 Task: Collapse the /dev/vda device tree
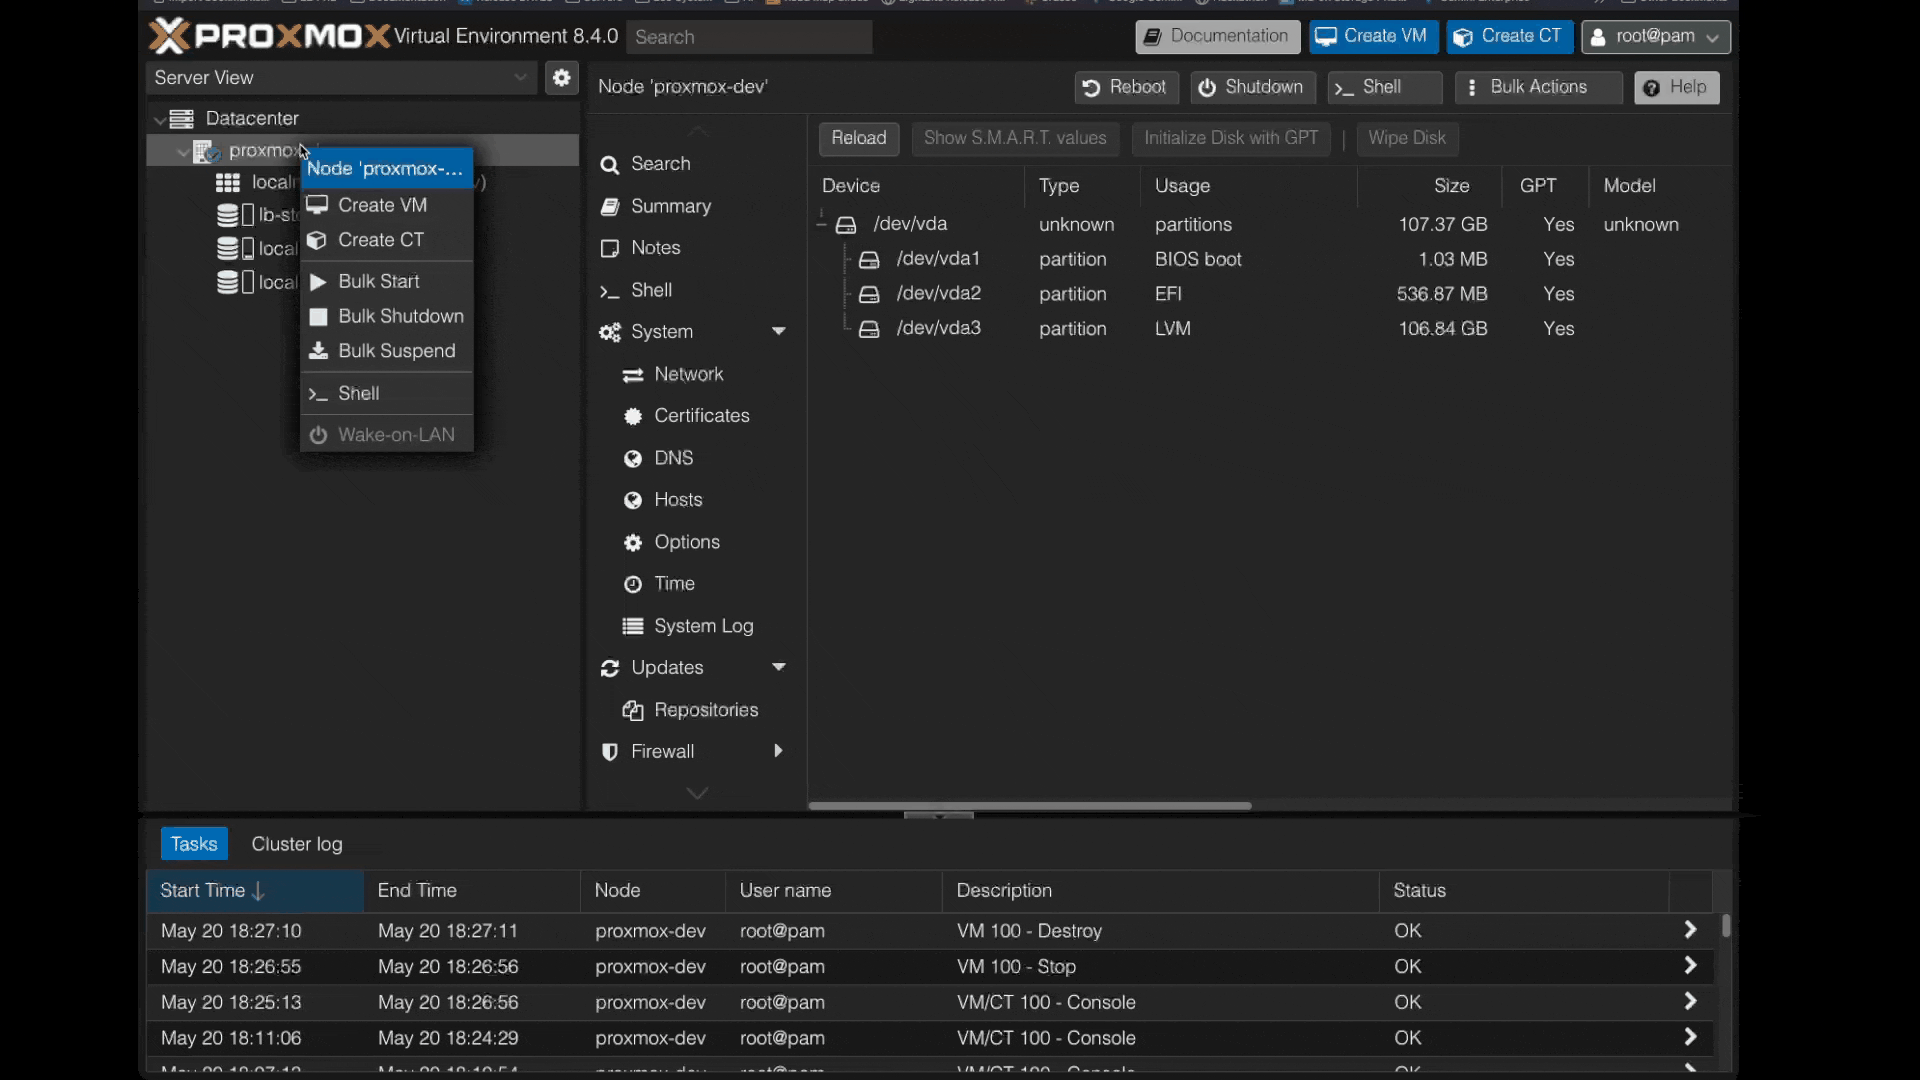pos(821,225)
